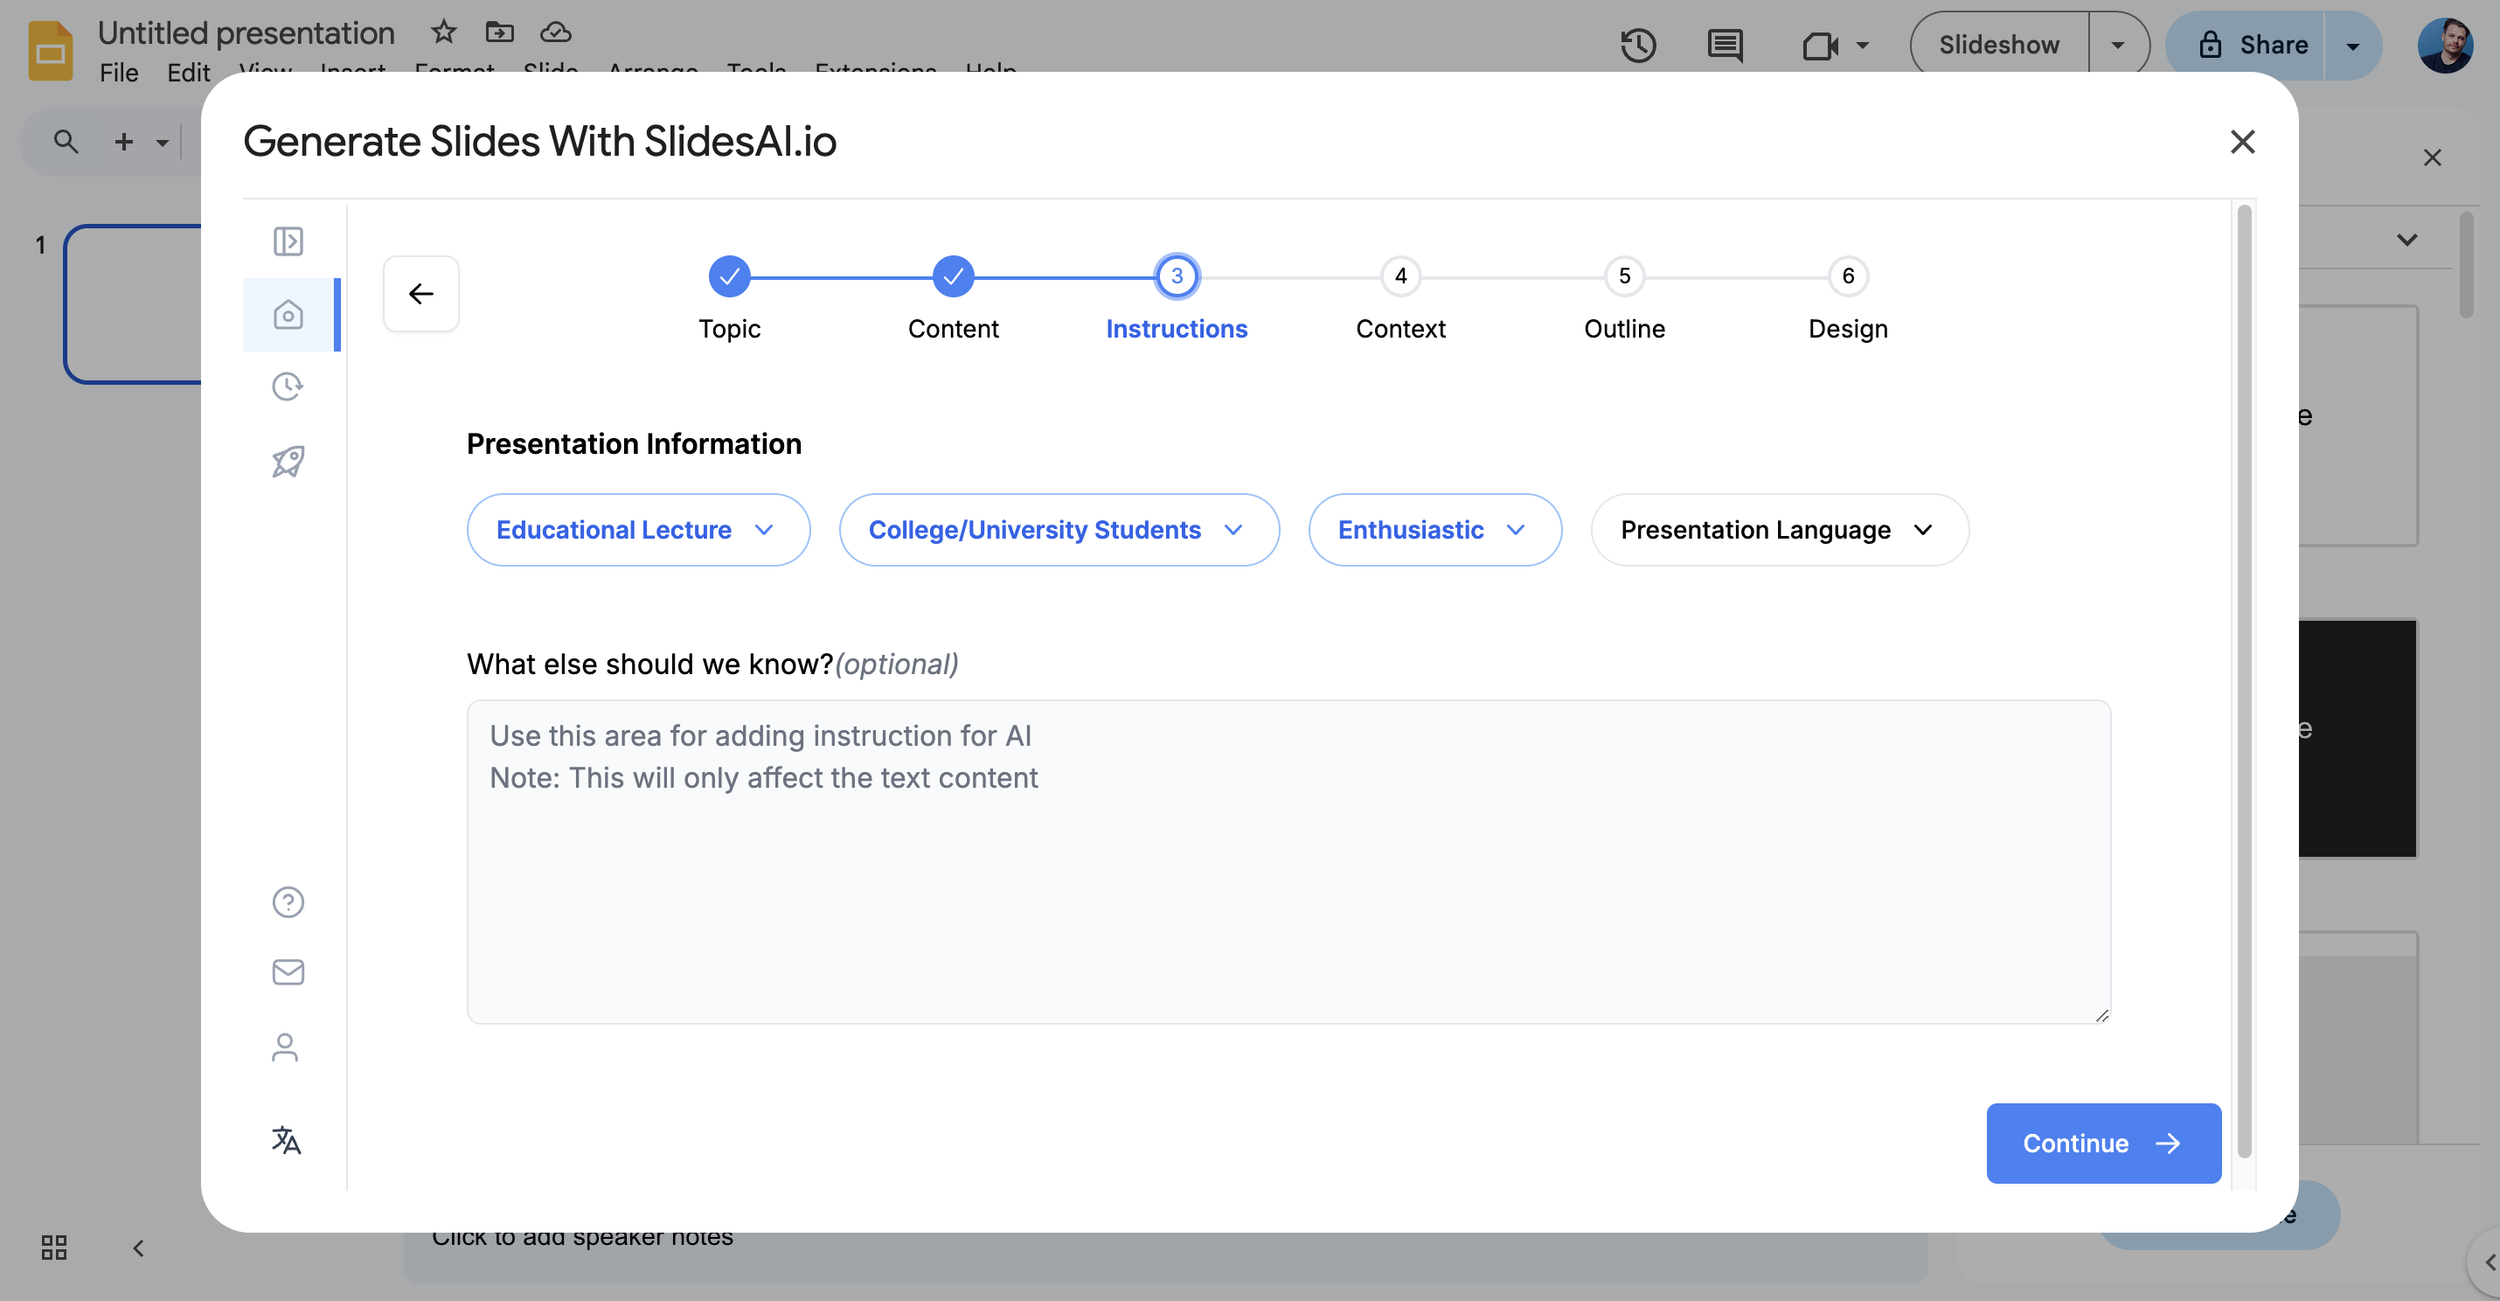
Task: Click the envelope contact icon
Action: [288, 972]
